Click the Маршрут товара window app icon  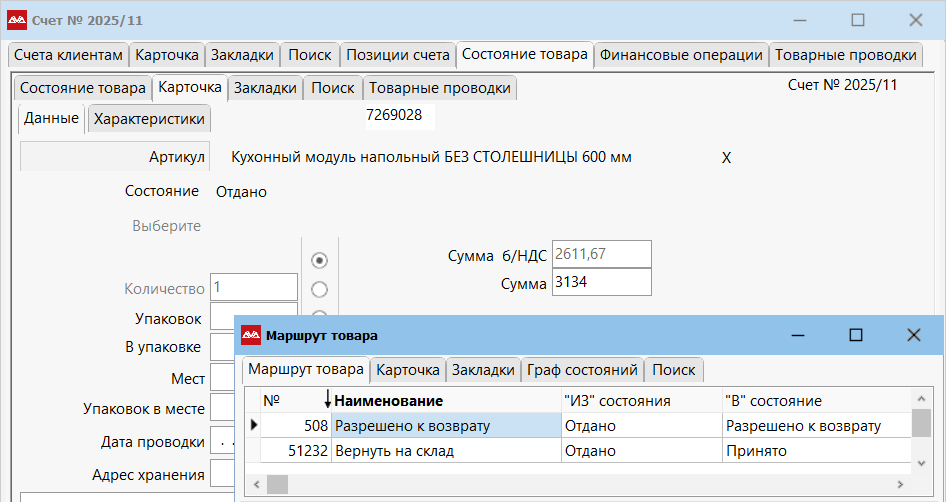click(251, 335)
